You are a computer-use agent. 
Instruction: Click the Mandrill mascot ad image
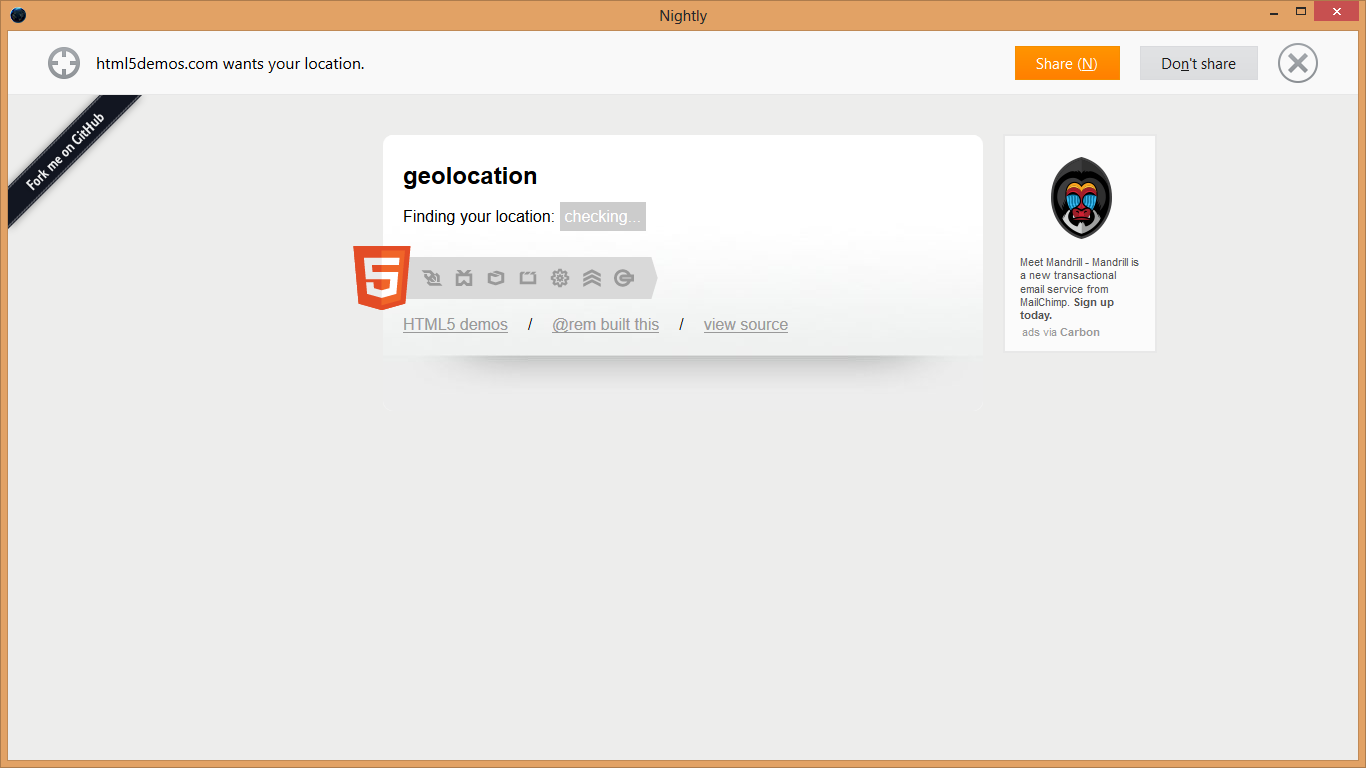[x=1080, y=198]
